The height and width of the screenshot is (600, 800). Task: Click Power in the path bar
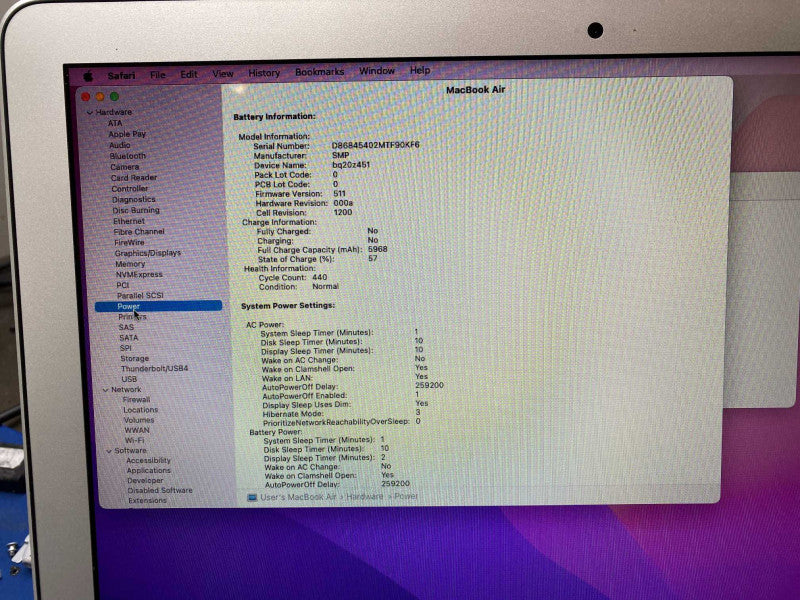pyautogui.click(x=406, y=496)
